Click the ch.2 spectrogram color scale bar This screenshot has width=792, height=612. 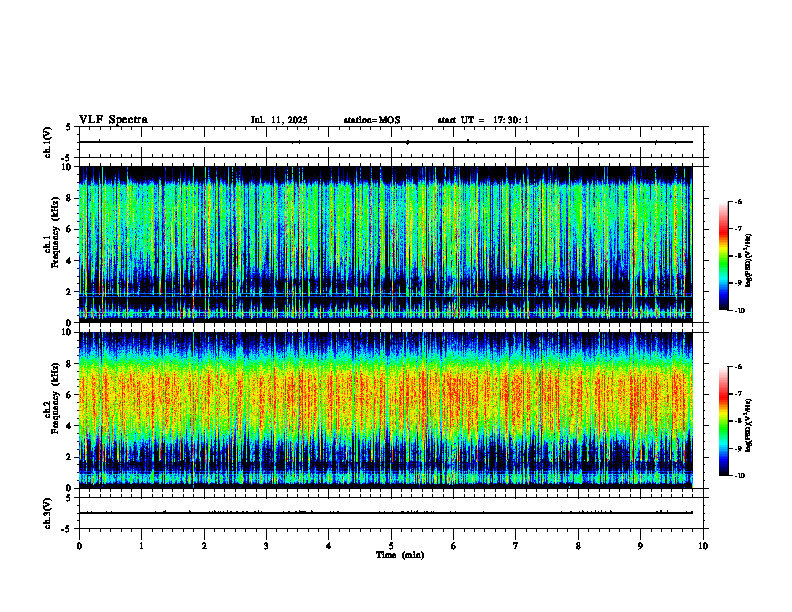(723, 421)
